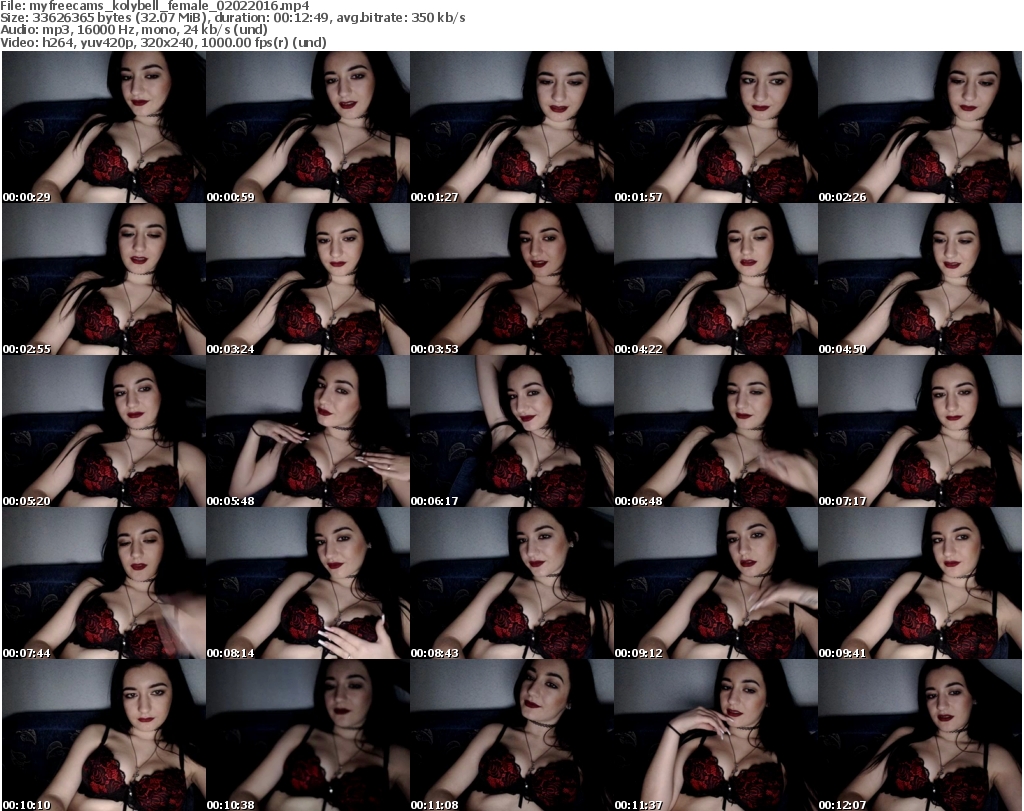Open the frame at 00:00:59

[308, 127]
